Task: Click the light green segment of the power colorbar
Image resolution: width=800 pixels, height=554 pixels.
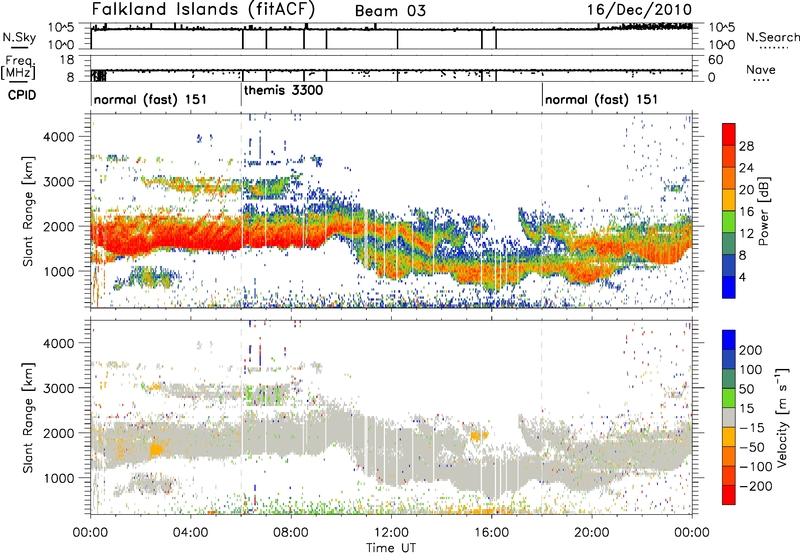Action: tap(729, 221)
